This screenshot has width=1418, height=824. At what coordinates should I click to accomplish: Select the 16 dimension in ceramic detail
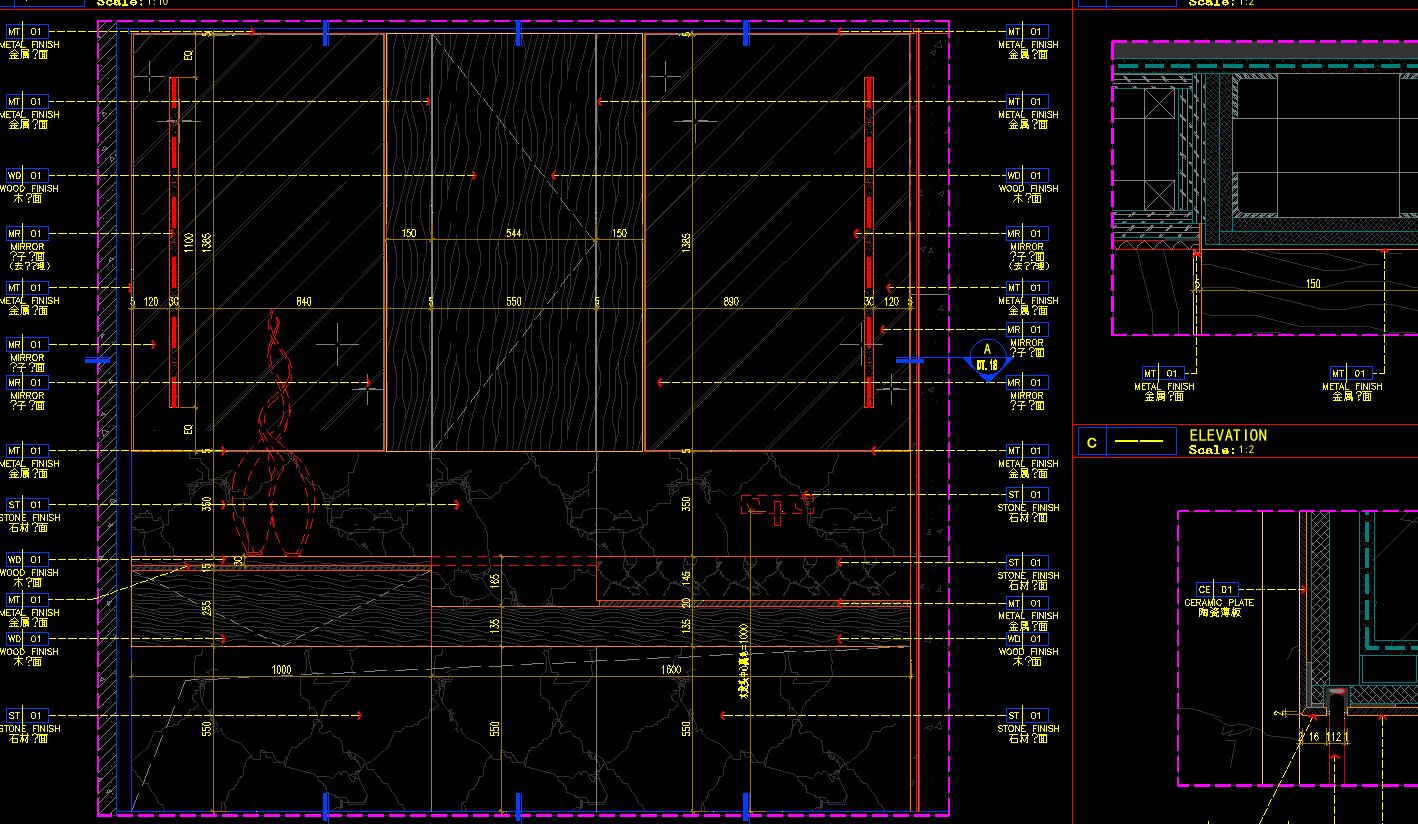1313,737
